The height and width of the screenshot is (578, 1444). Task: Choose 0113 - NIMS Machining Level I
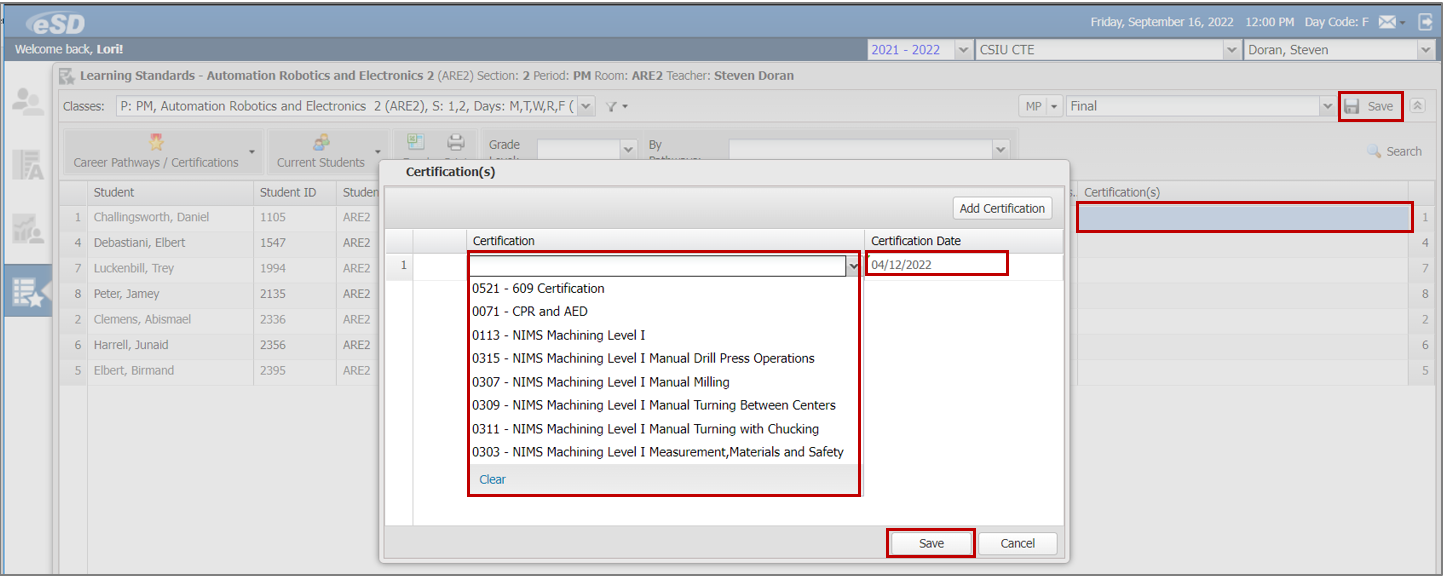(x=664, y=335)
